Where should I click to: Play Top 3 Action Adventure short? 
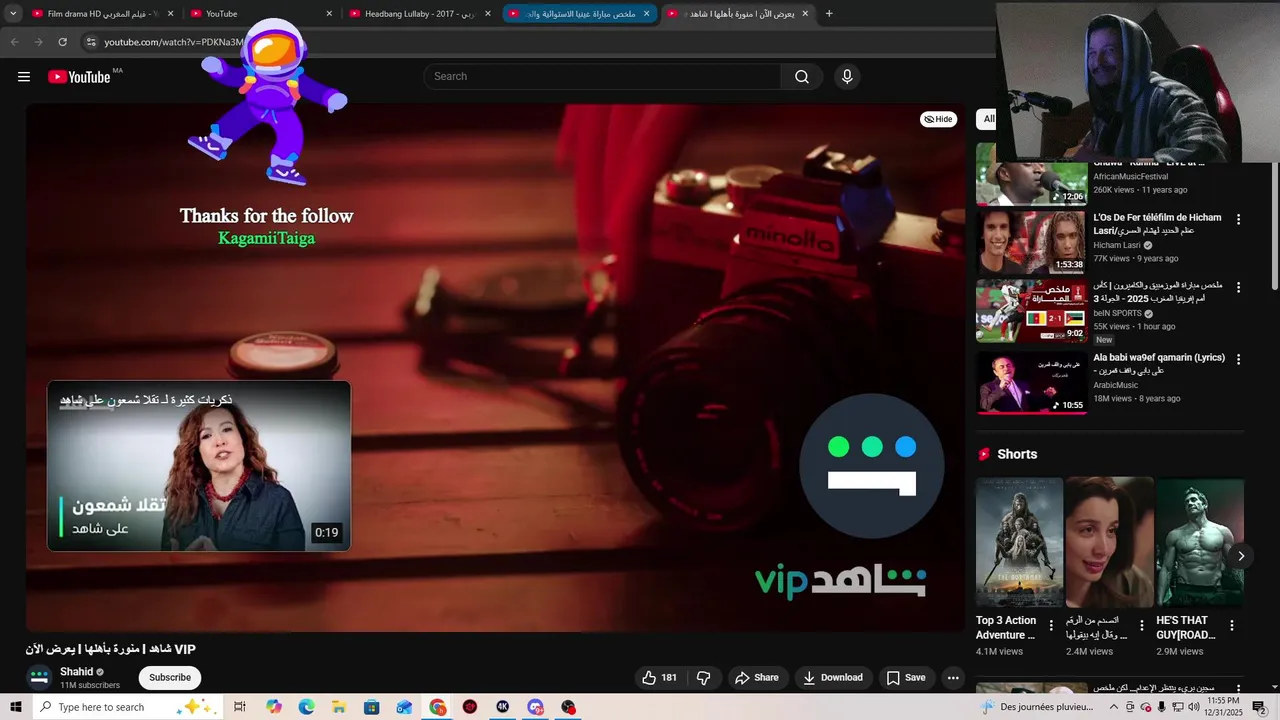(x=1019, y=542)
